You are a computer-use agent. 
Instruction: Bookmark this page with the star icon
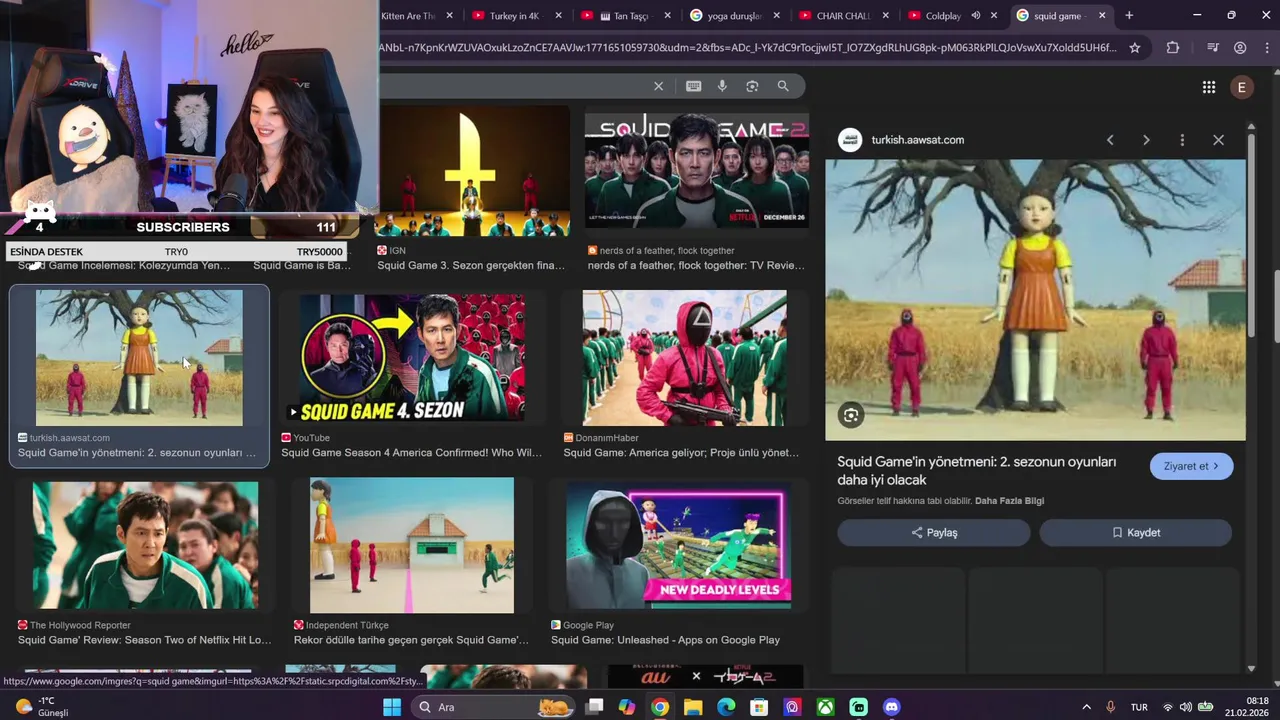pyautogui.click(x=1134, y=47)
